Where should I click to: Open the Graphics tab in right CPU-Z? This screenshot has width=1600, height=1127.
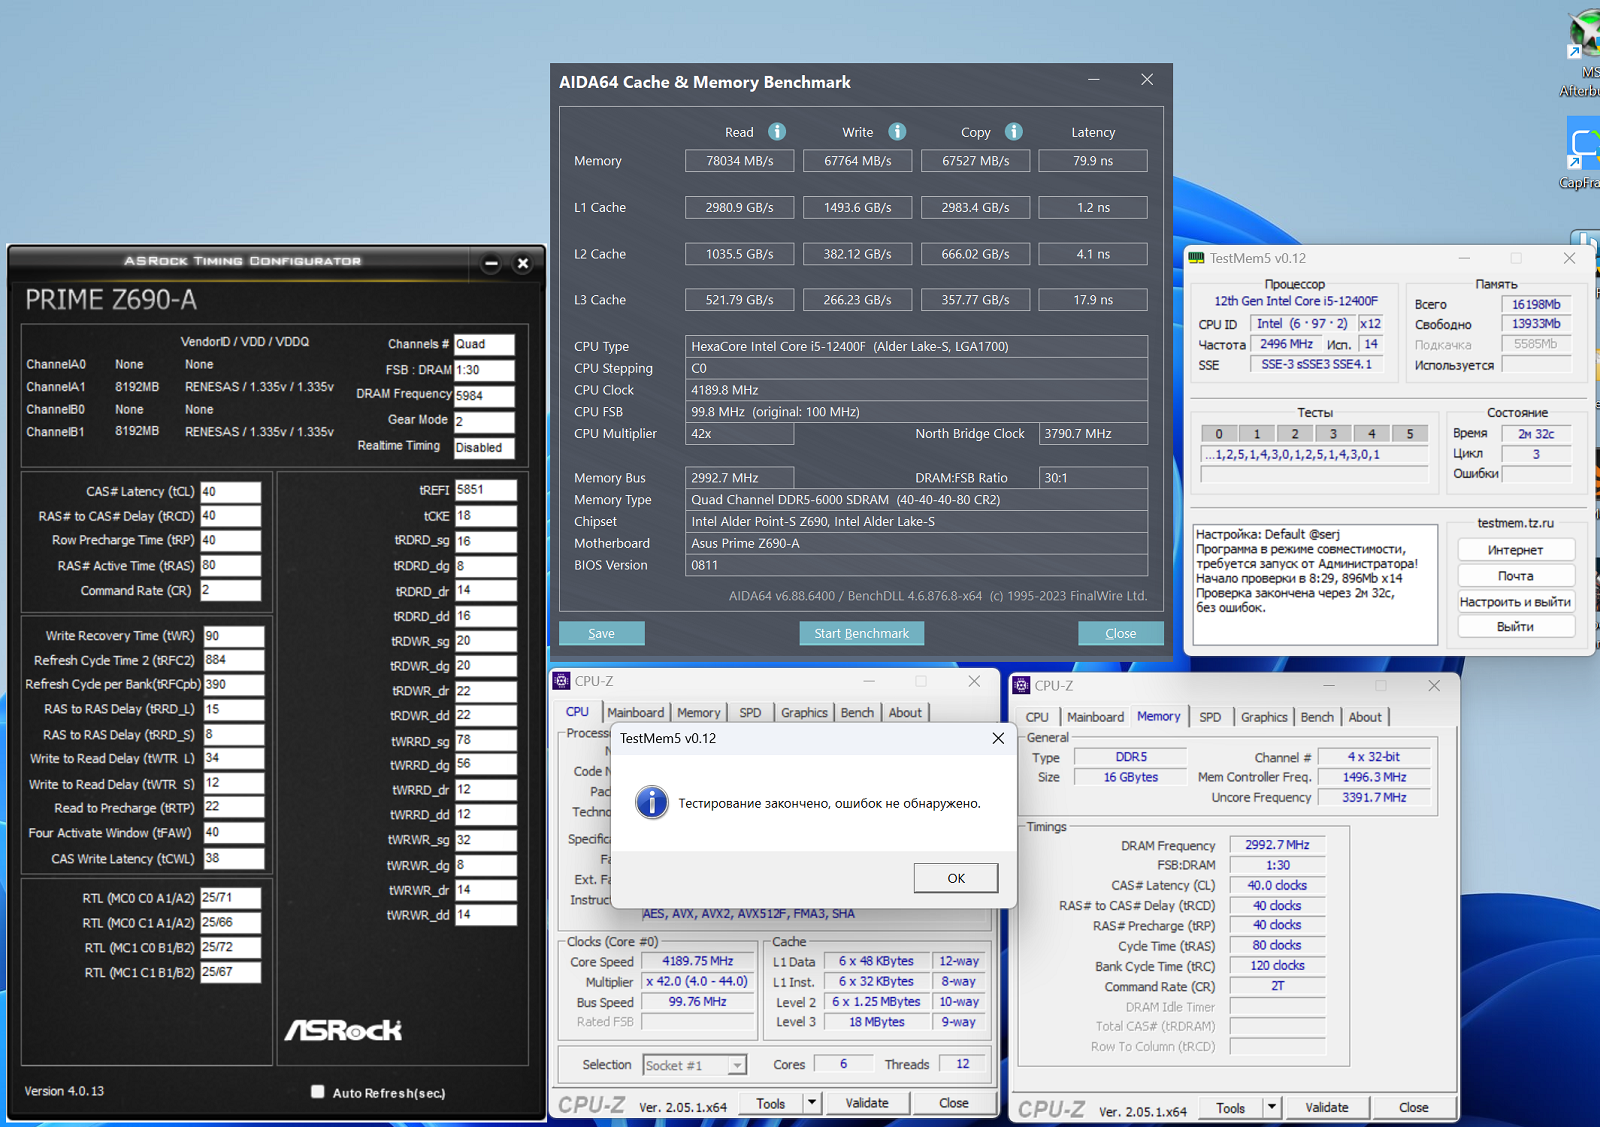coord(1264,717)
